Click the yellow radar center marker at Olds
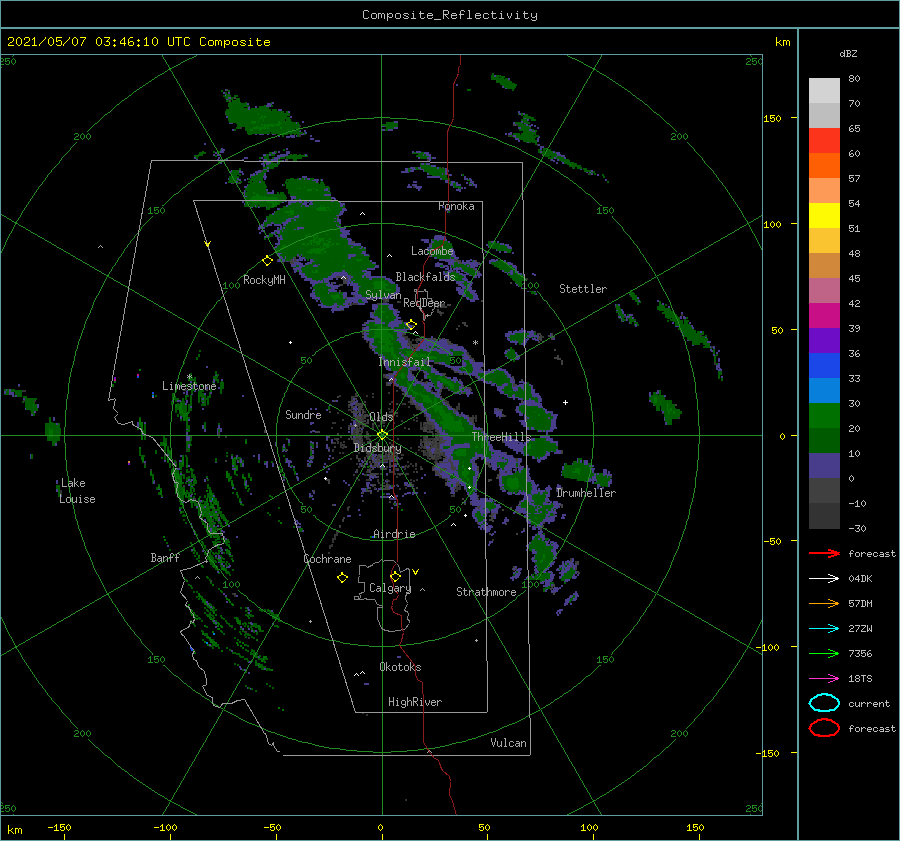This screenshot has width=900, height=841. click(x=382, y=435)
